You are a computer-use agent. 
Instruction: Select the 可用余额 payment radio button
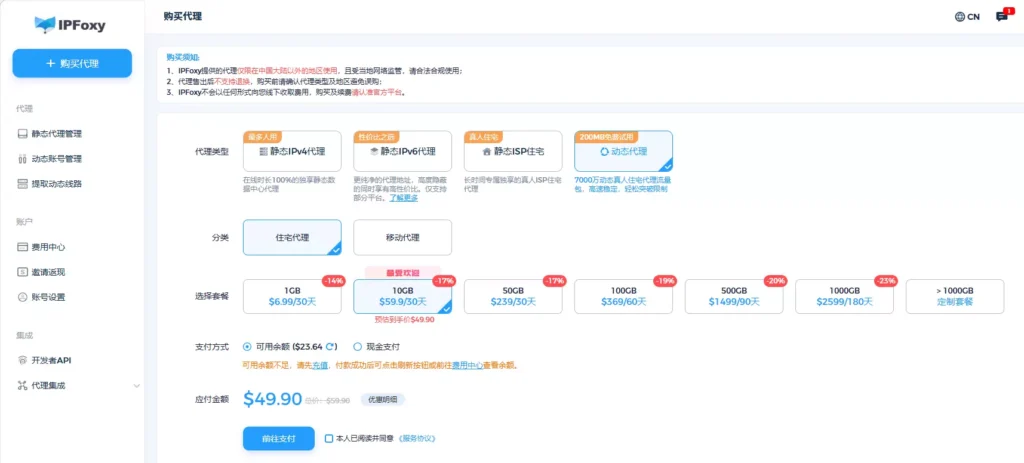pyautogui.click(x=248, y=347)
